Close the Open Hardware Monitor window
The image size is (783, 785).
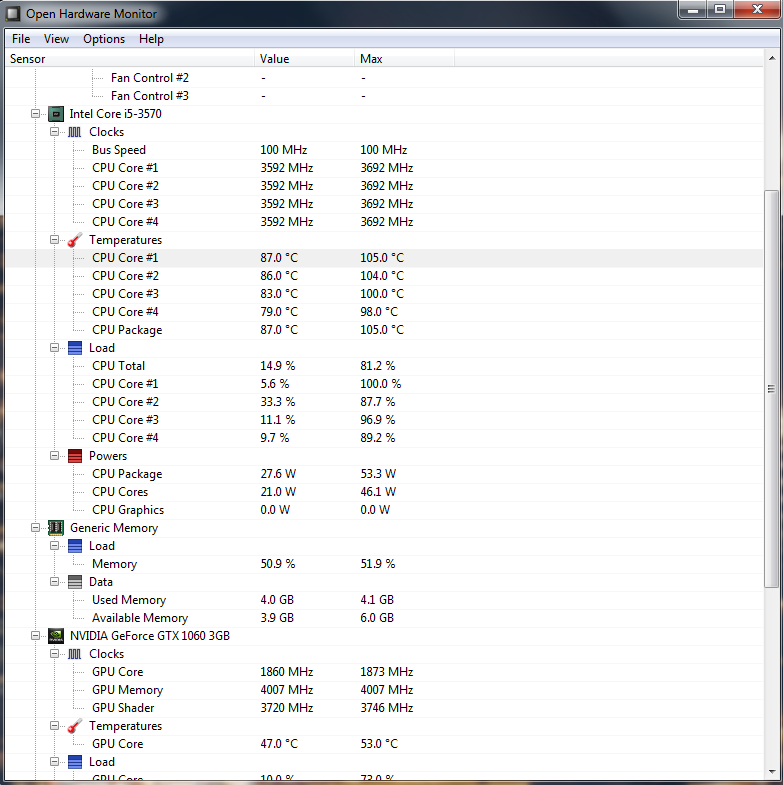point(757,10)
